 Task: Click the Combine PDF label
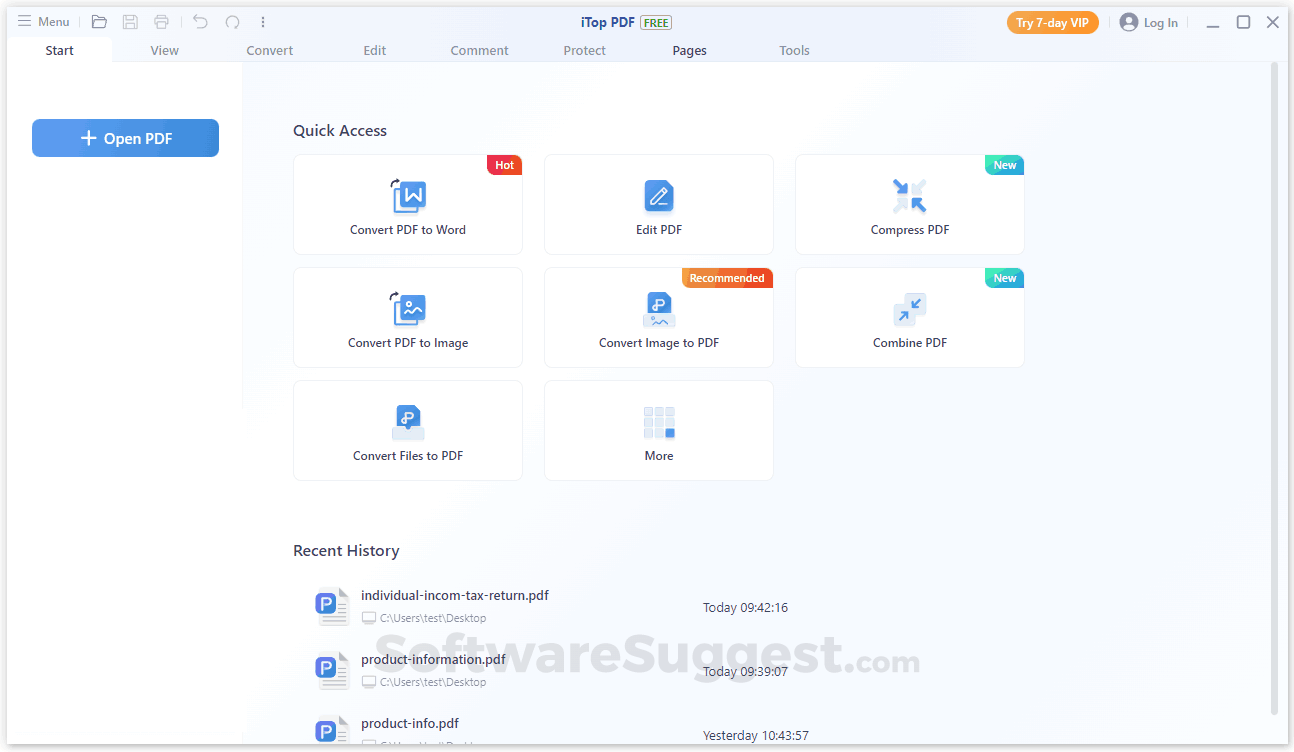pos(910,343)
